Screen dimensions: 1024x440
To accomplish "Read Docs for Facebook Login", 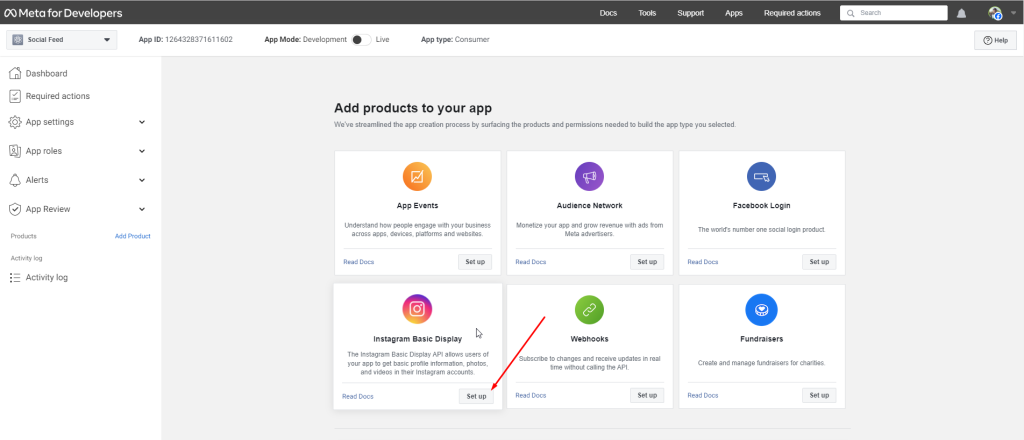I will (x=703, y=262).
